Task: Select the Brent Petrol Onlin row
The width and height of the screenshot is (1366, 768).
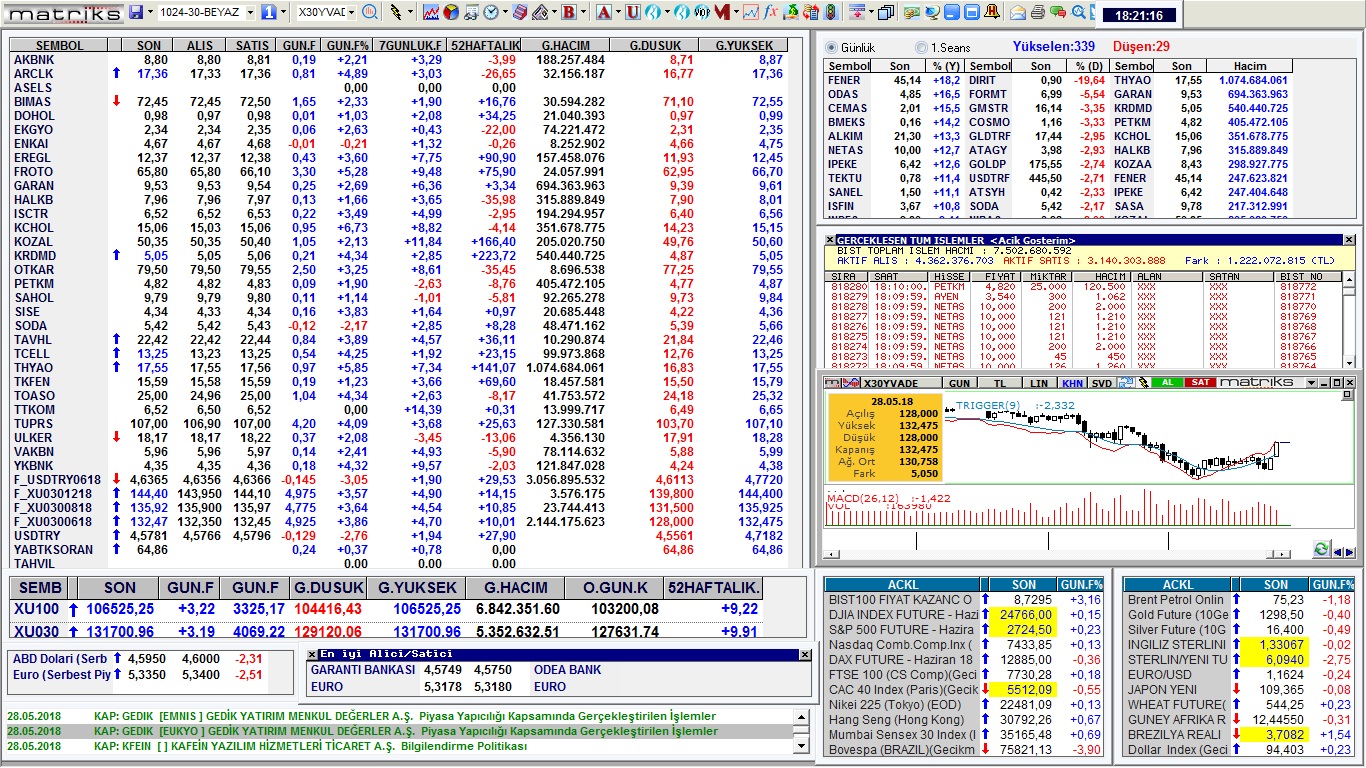Action: click(x=1239, y=600)
